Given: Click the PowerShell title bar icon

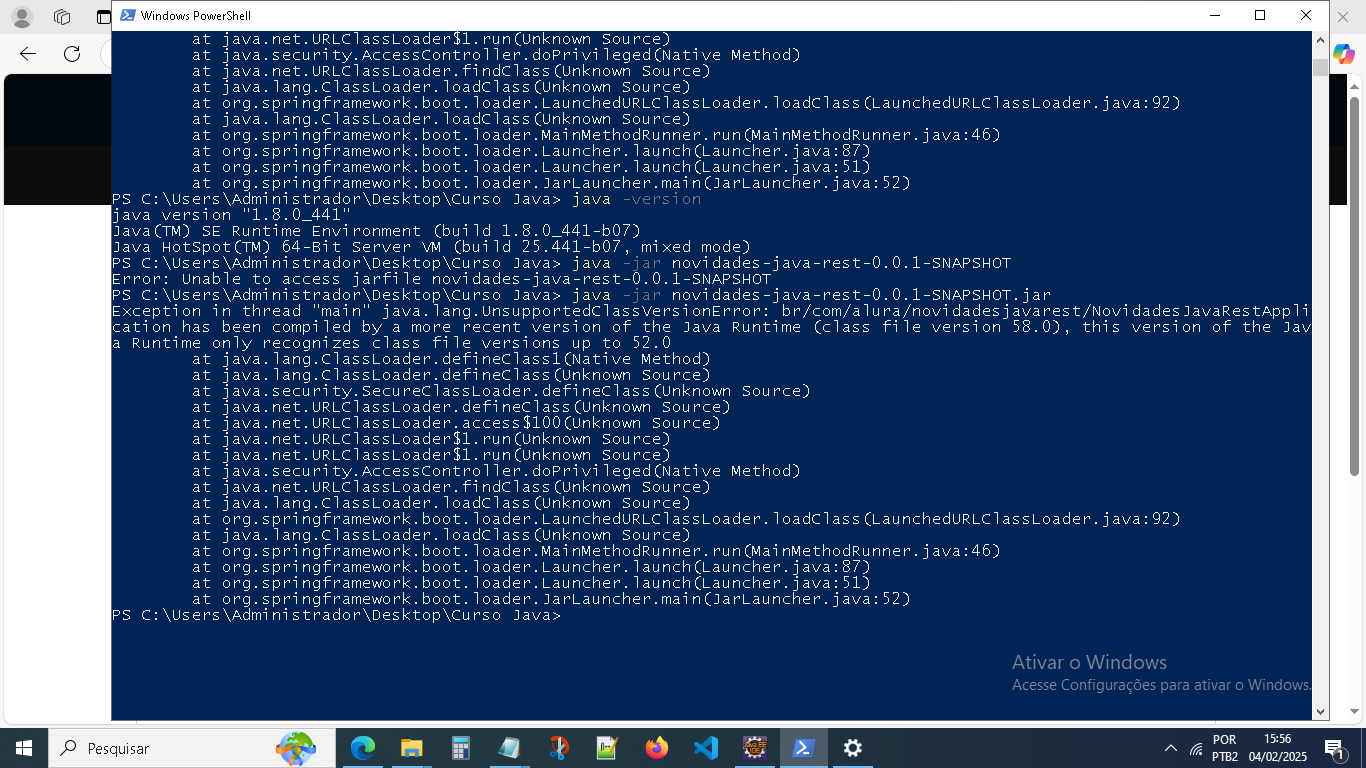Looking at the screenshot, I should pyautogui.click(x=128, y=15).
